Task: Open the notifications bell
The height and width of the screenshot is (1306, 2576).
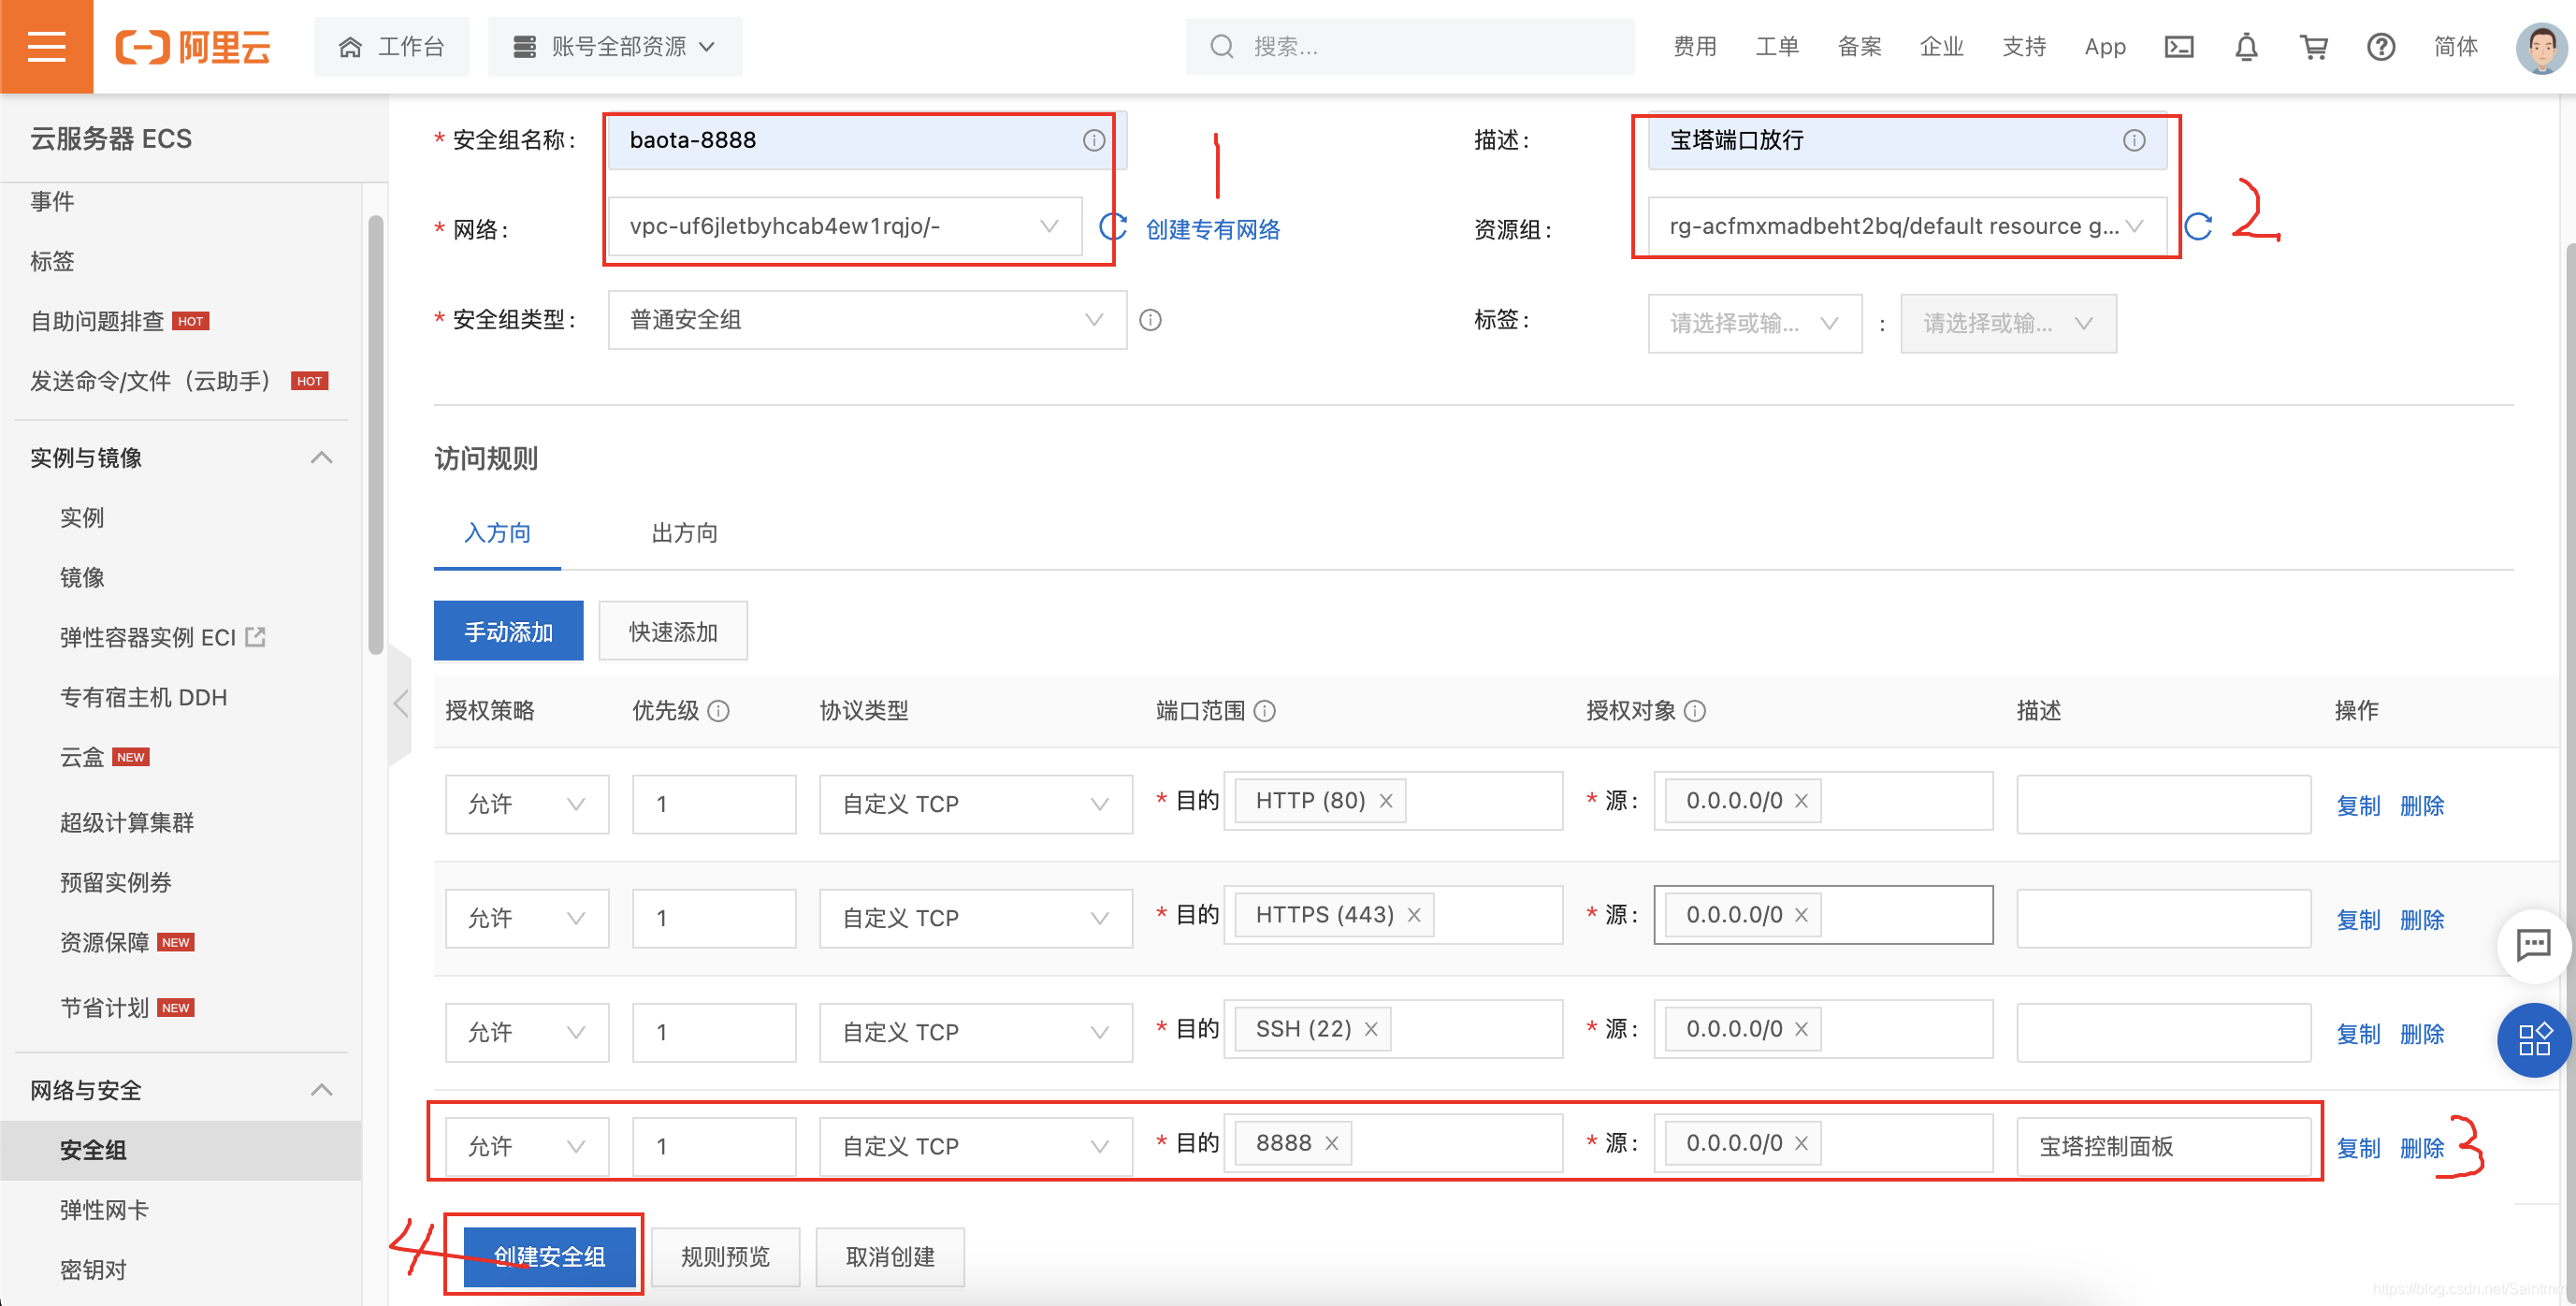Action: 2246,47
